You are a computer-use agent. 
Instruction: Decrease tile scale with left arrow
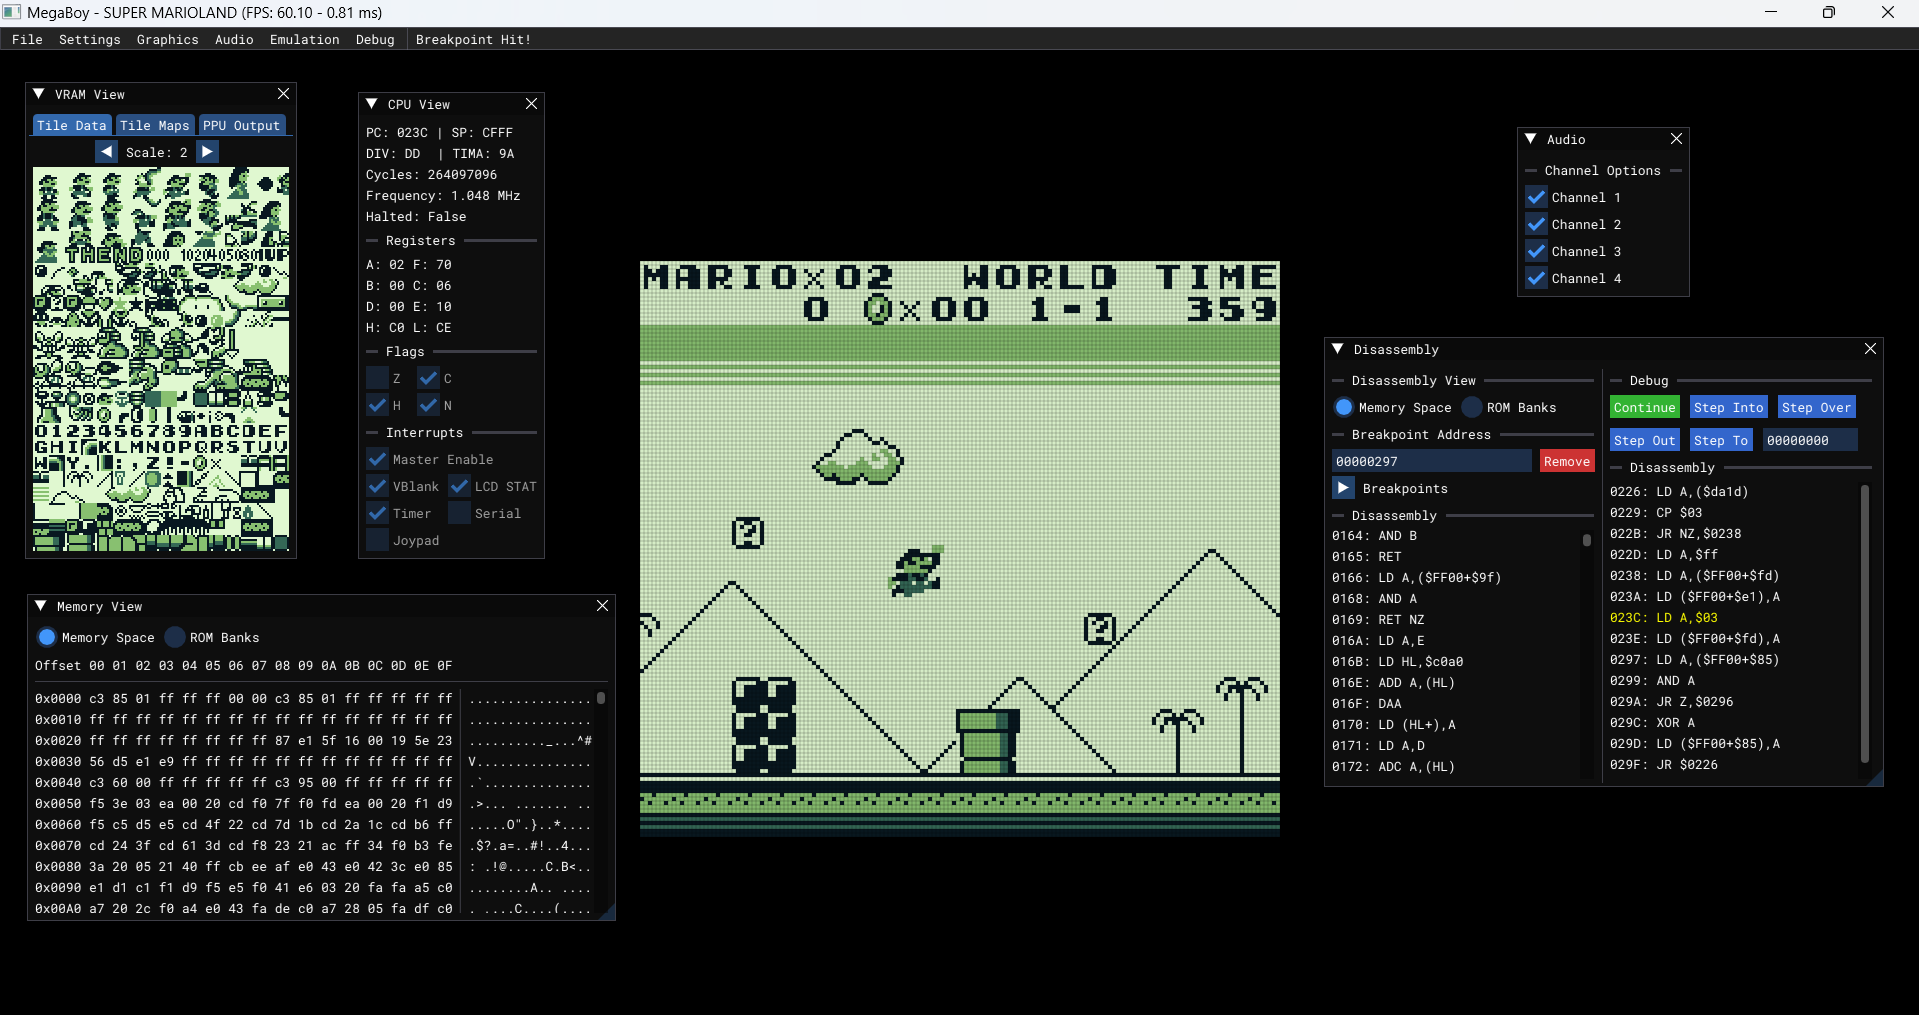pyautogui.click(x=106, y=152)
